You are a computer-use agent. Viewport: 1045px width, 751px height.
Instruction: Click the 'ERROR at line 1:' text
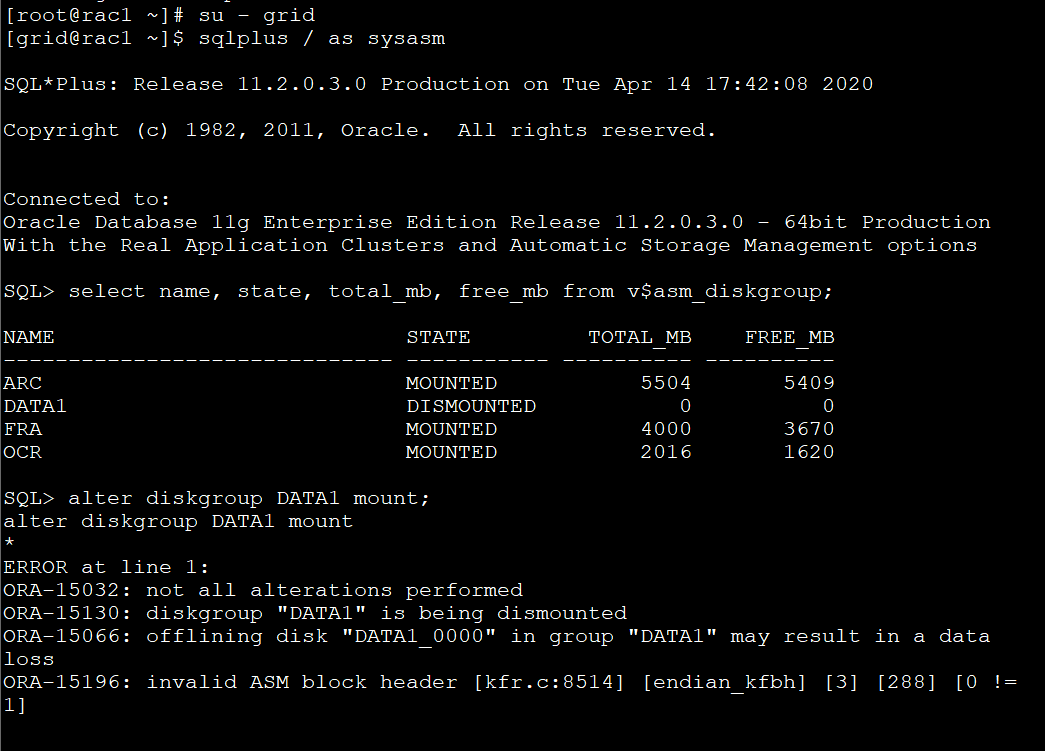(x=106, y=567)
